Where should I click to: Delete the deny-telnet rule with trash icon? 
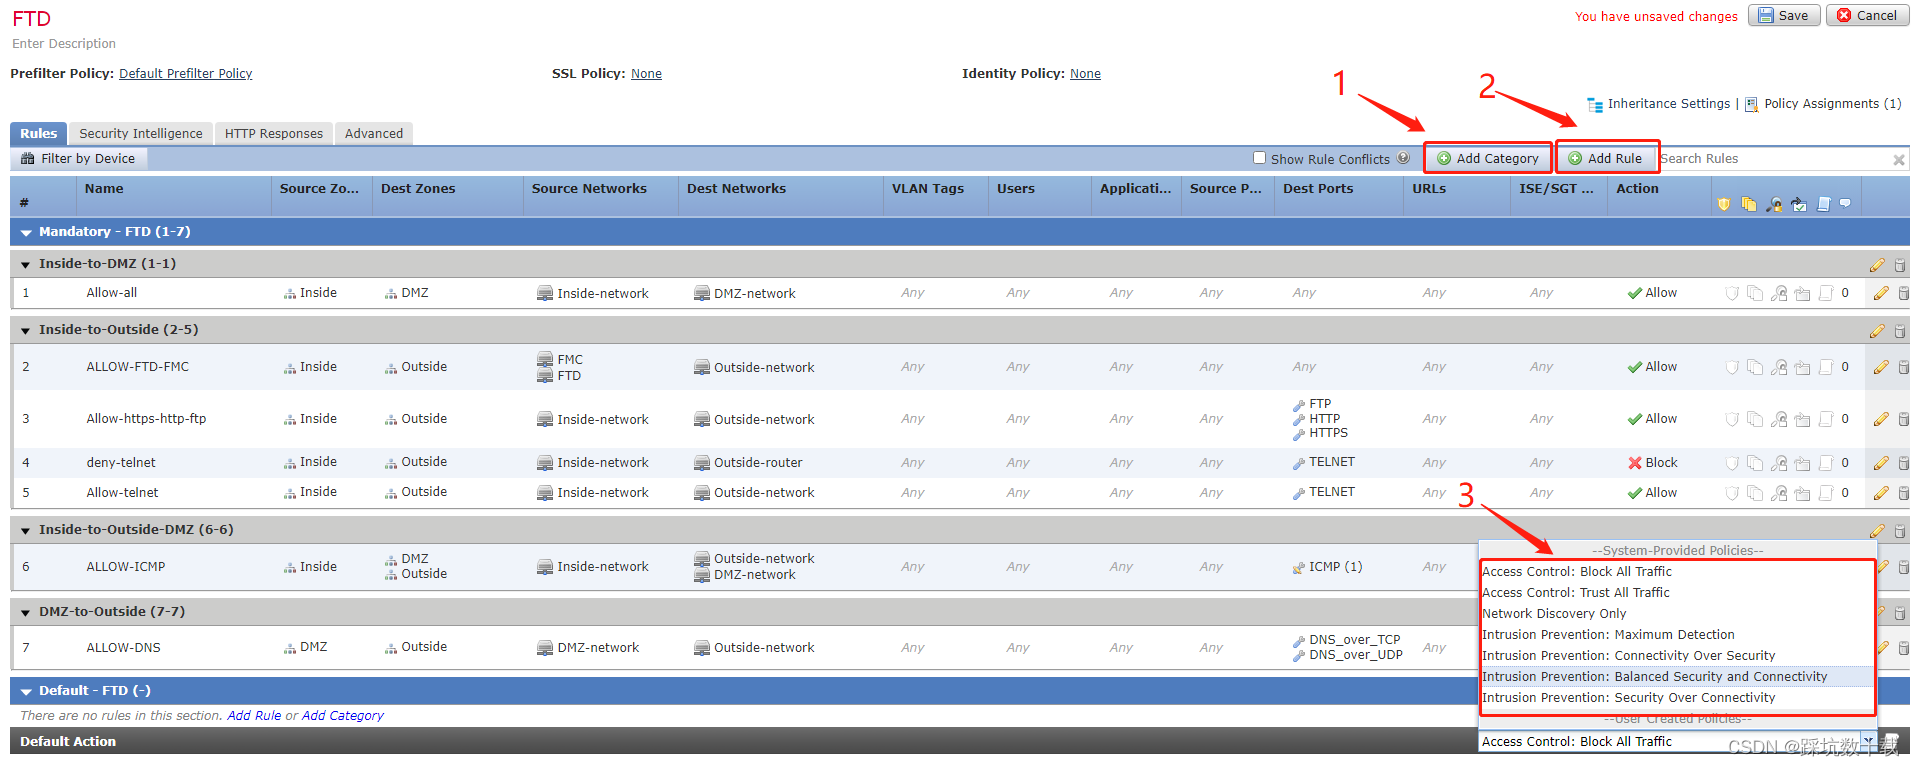pos(1903,463)
